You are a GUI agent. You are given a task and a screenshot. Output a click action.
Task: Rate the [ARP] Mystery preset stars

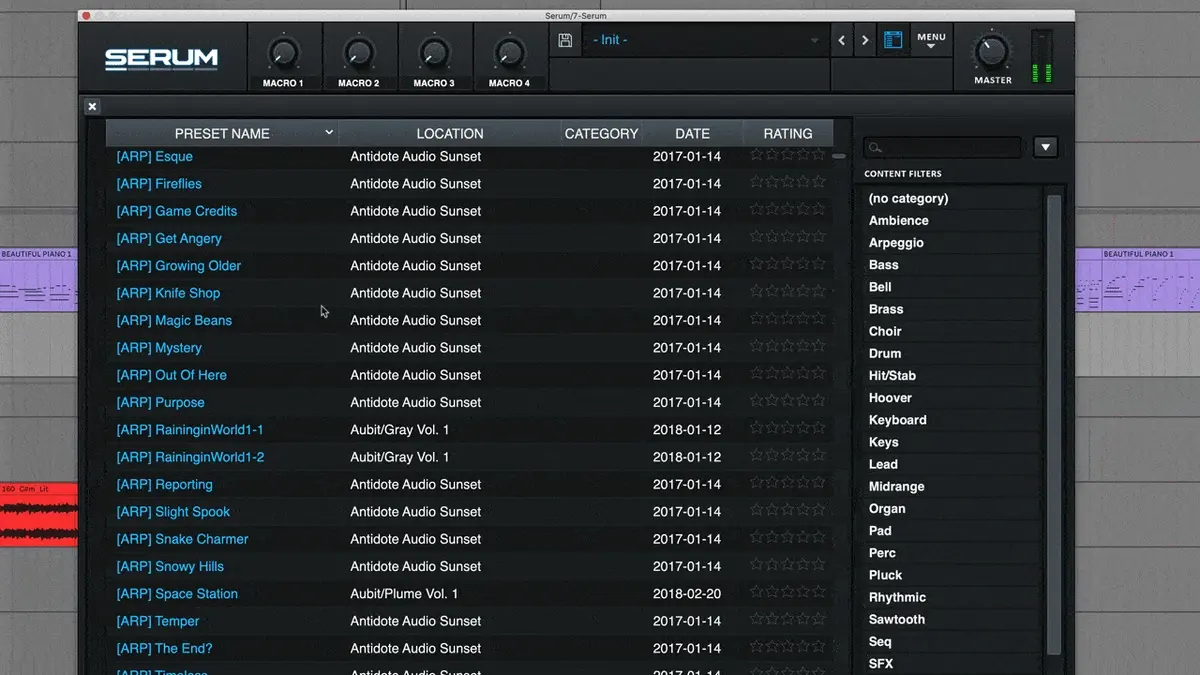point(788,346)
